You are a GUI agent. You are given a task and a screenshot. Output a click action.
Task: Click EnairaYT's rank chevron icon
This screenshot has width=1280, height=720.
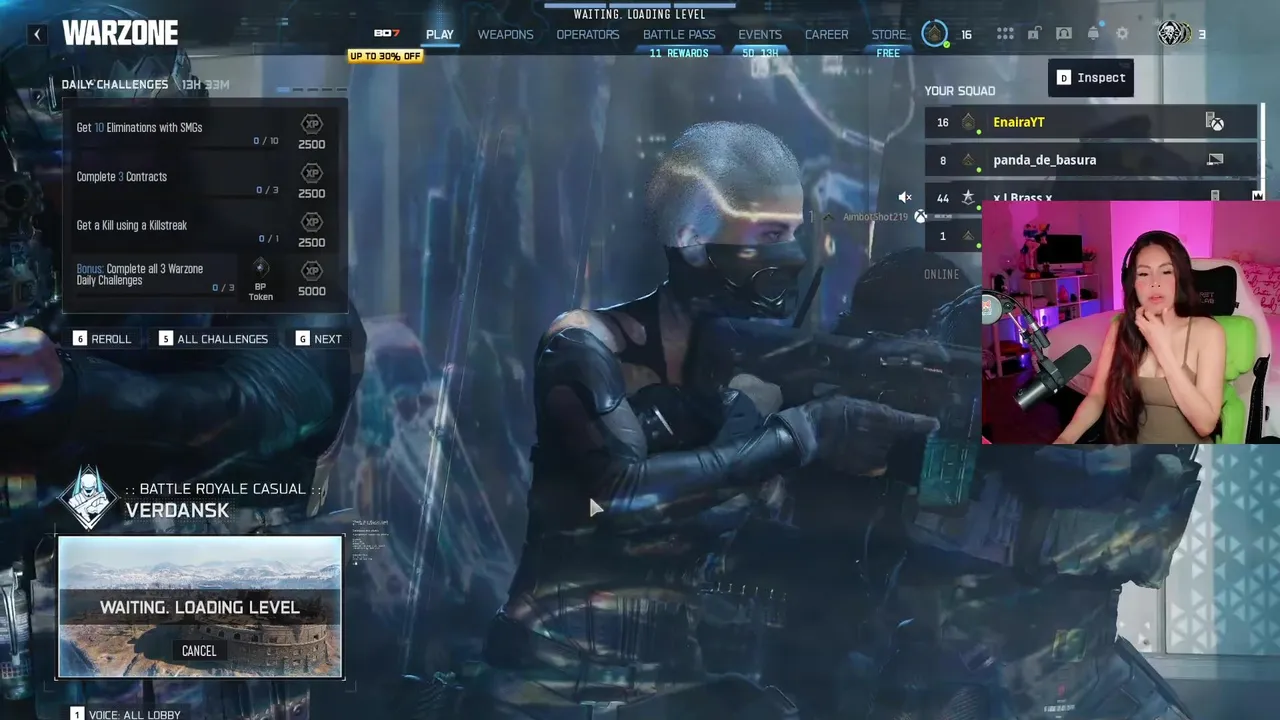(x=968, y=122)
